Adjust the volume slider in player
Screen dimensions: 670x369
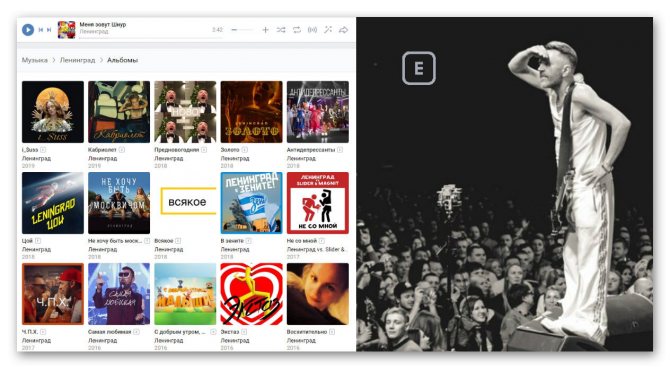click(241, 30)
